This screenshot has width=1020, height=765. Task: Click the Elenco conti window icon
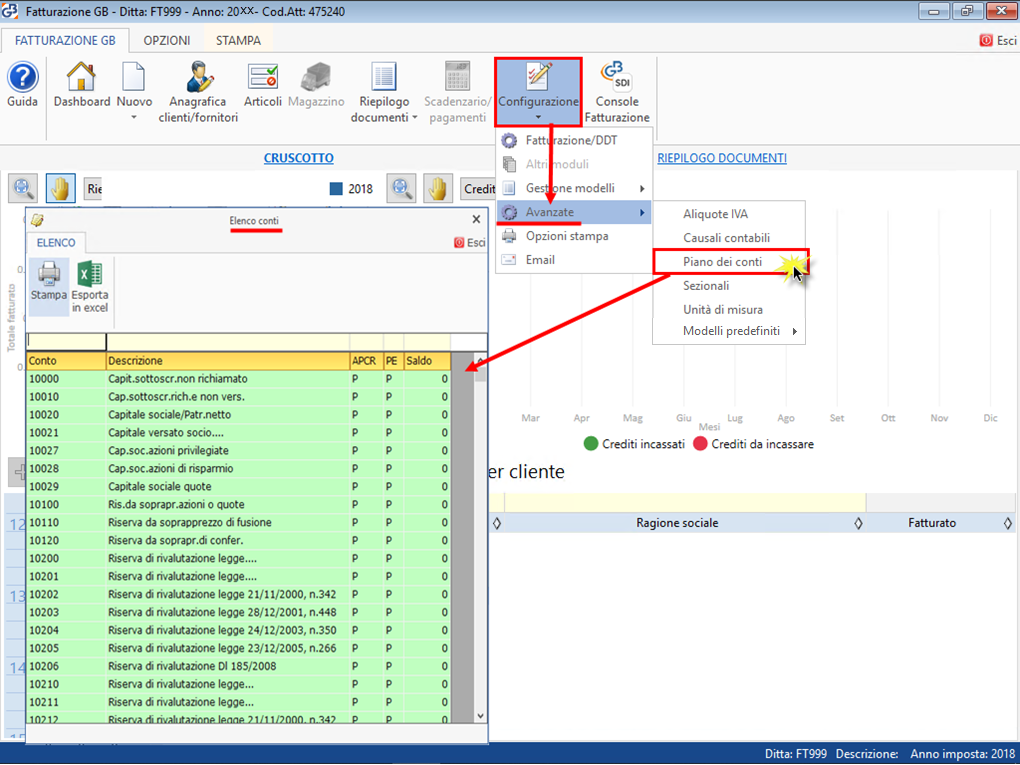(37, 220)
